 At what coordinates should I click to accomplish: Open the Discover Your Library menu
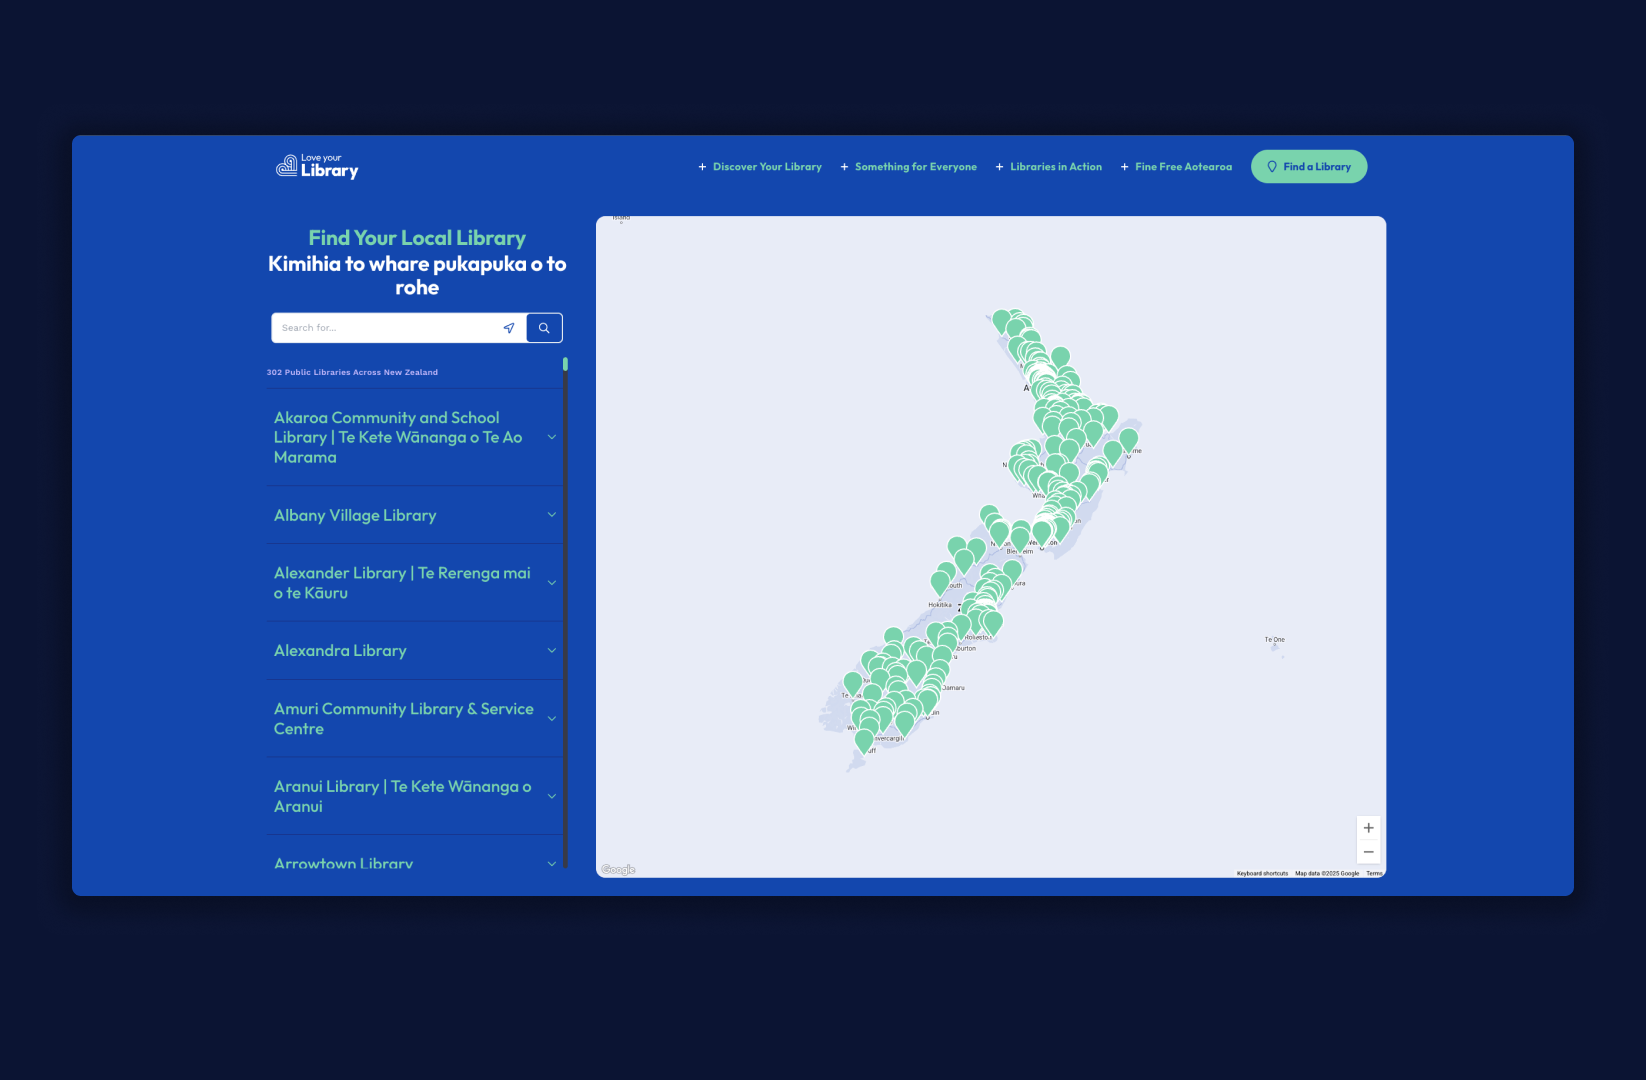point(760,167)
